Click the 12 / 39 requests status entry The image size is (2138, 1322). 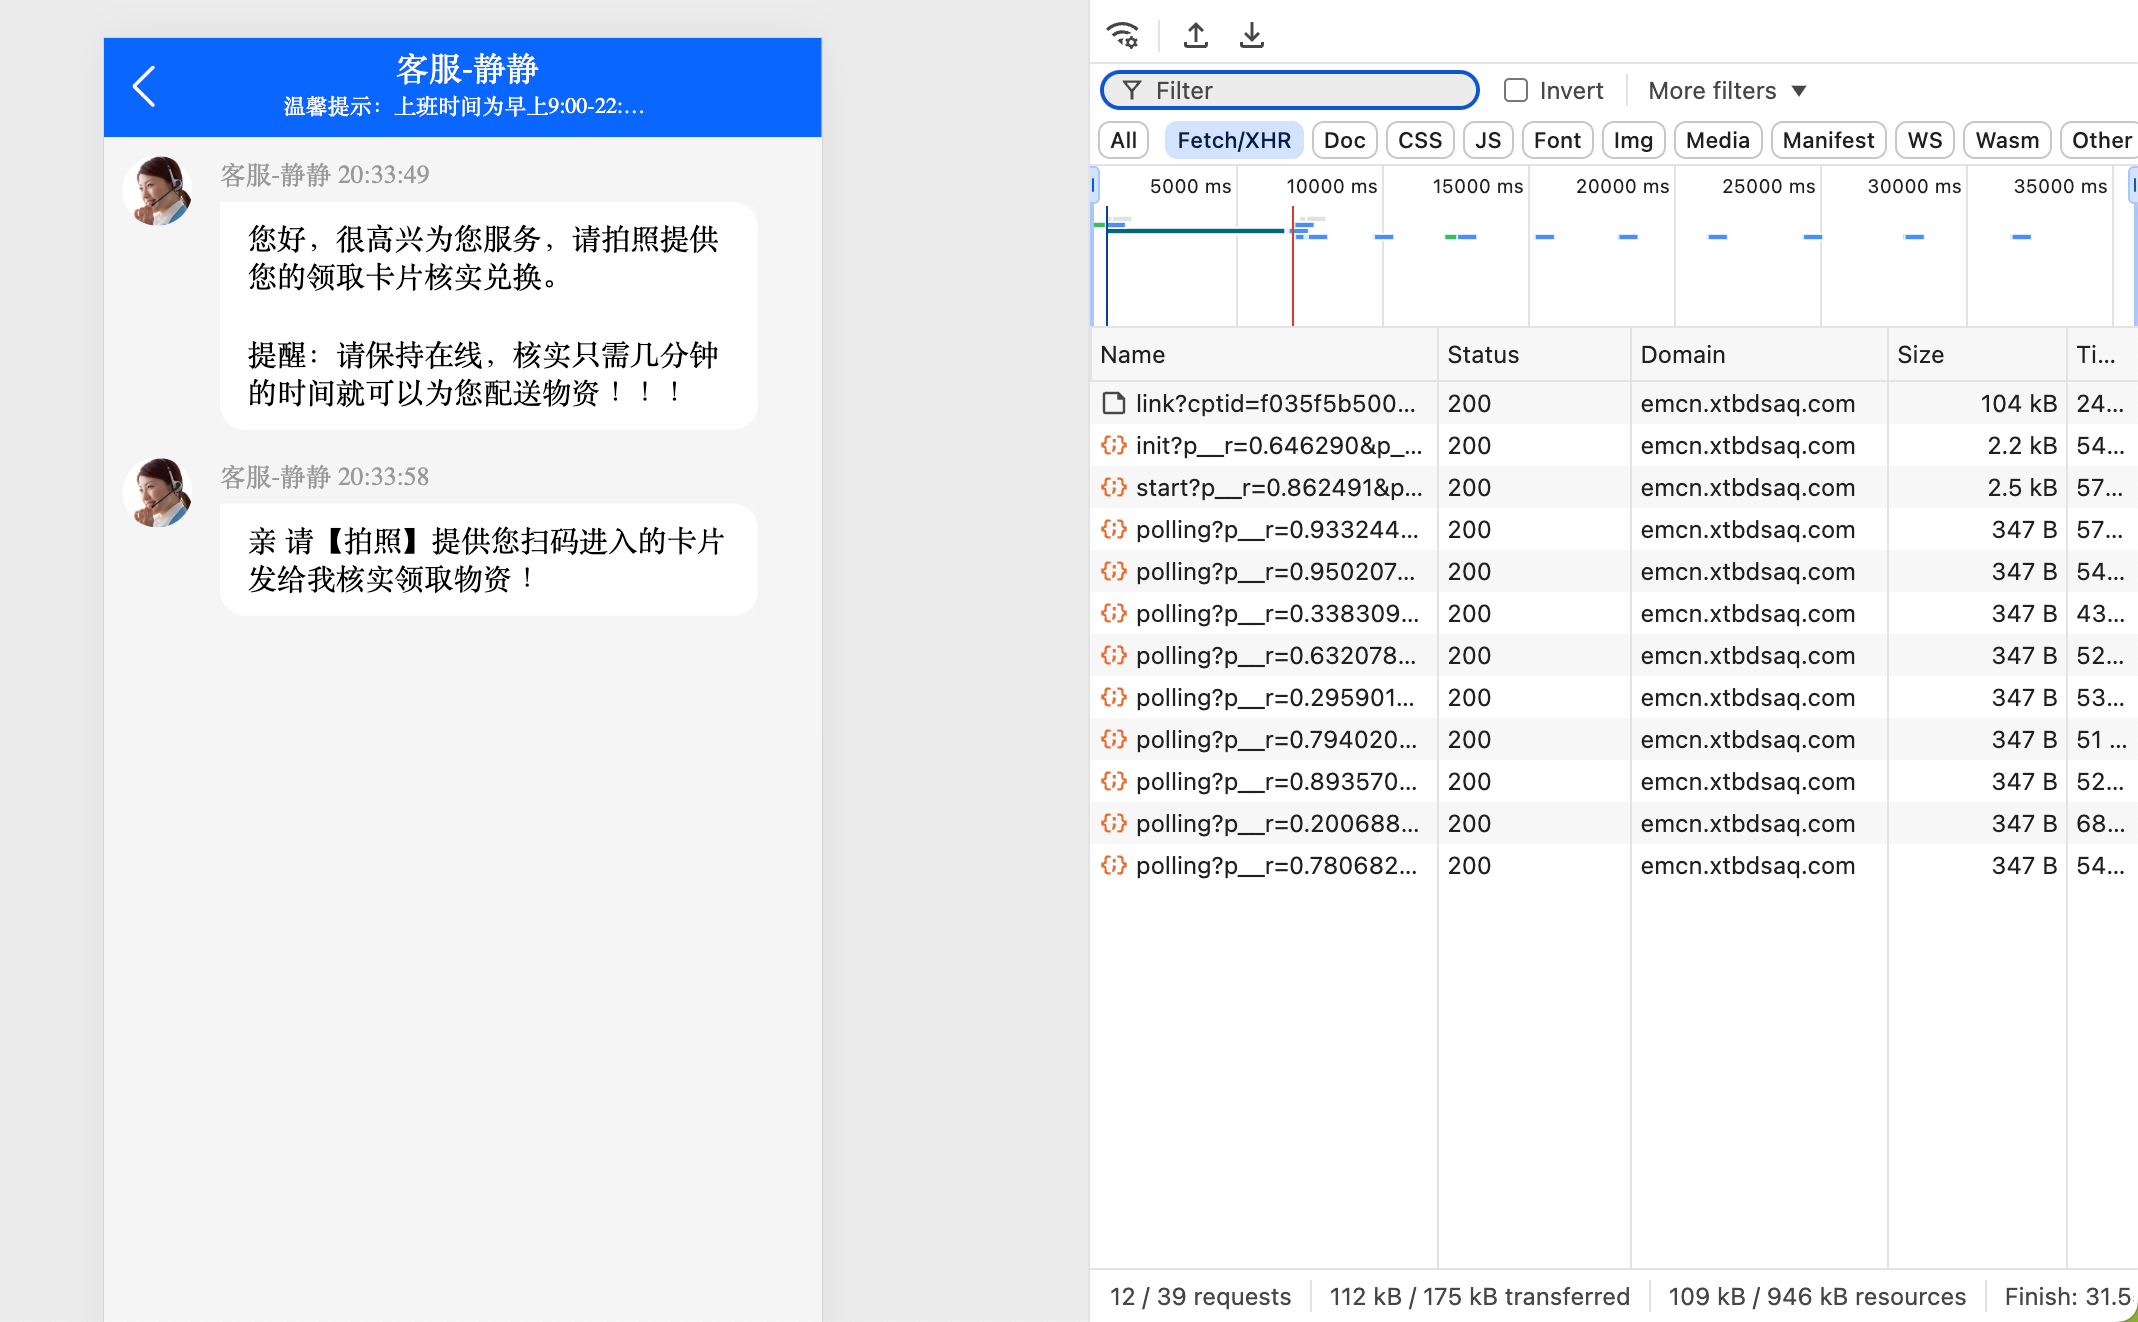1200,1296
